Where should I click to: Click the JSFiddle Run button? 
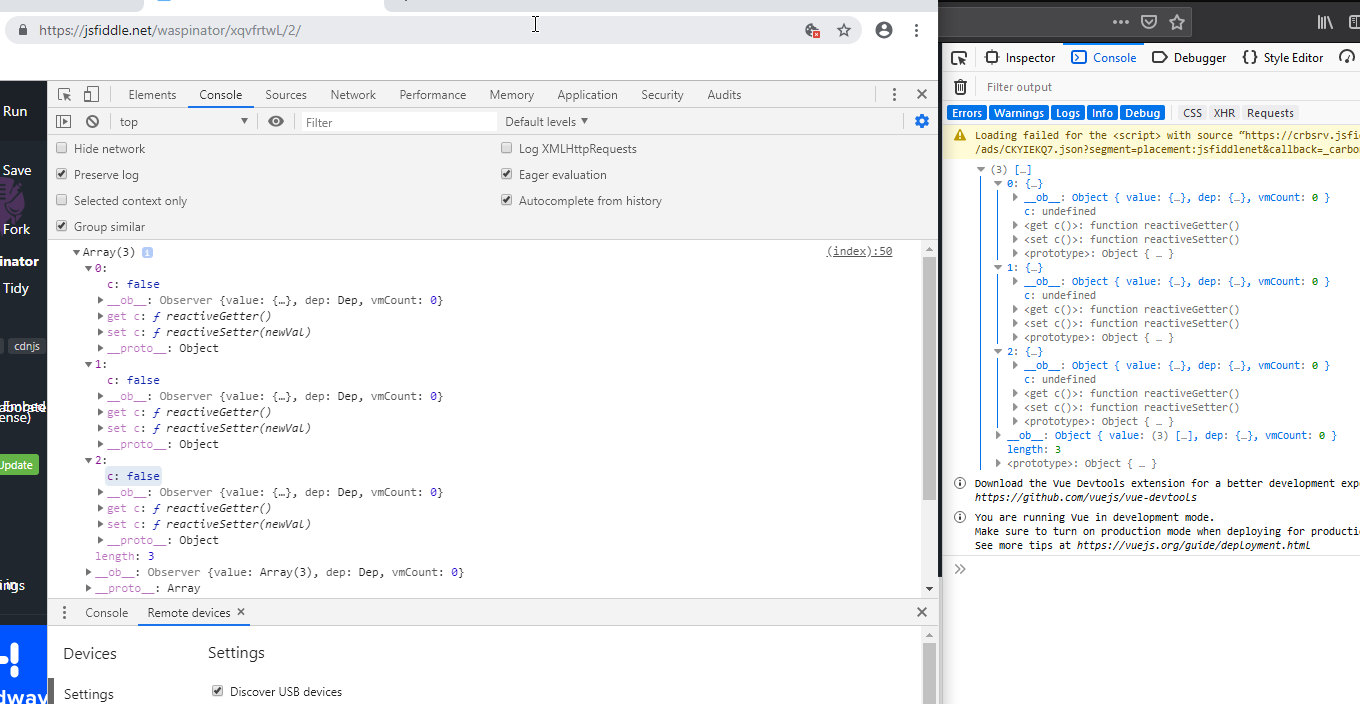[15, 111]
